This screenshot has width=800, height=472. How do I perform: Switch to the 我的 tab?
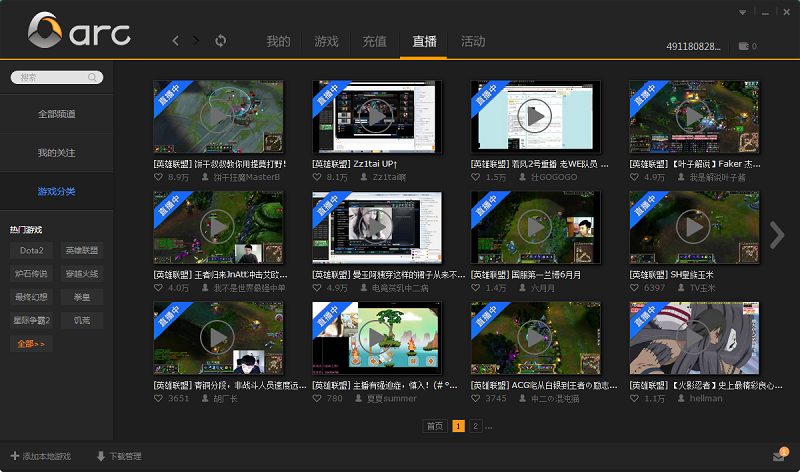278,41
